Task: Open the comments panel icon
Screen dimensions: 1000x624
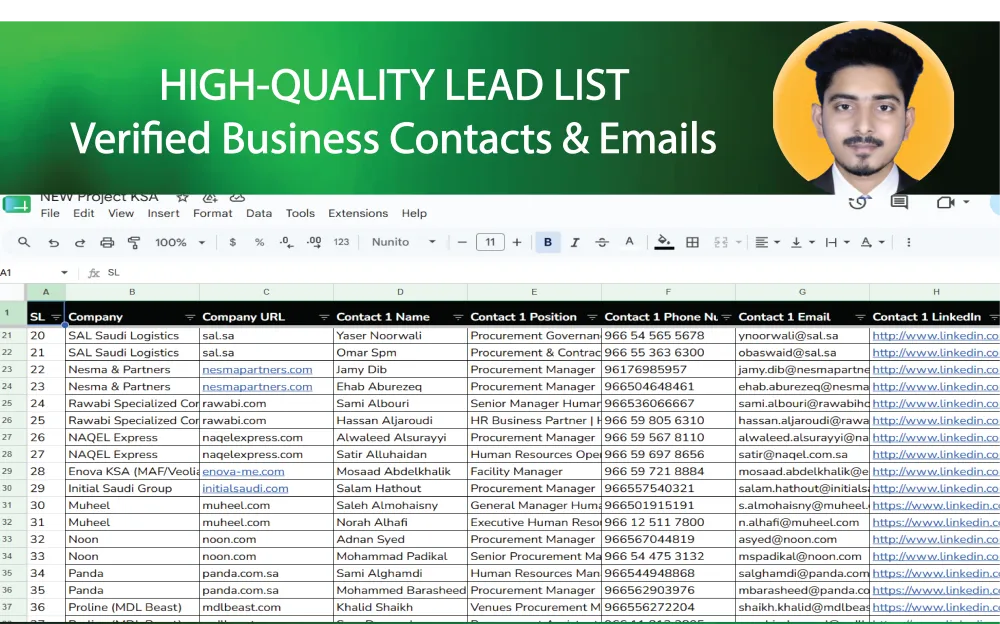Action: [x=899, y=202]
